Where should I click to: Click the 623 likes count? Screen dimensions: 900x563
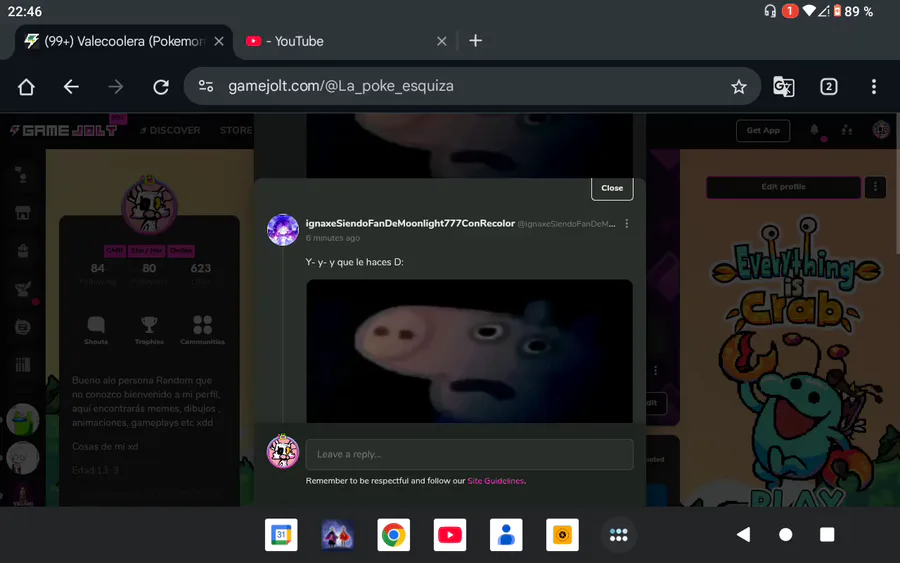[201, 274]
